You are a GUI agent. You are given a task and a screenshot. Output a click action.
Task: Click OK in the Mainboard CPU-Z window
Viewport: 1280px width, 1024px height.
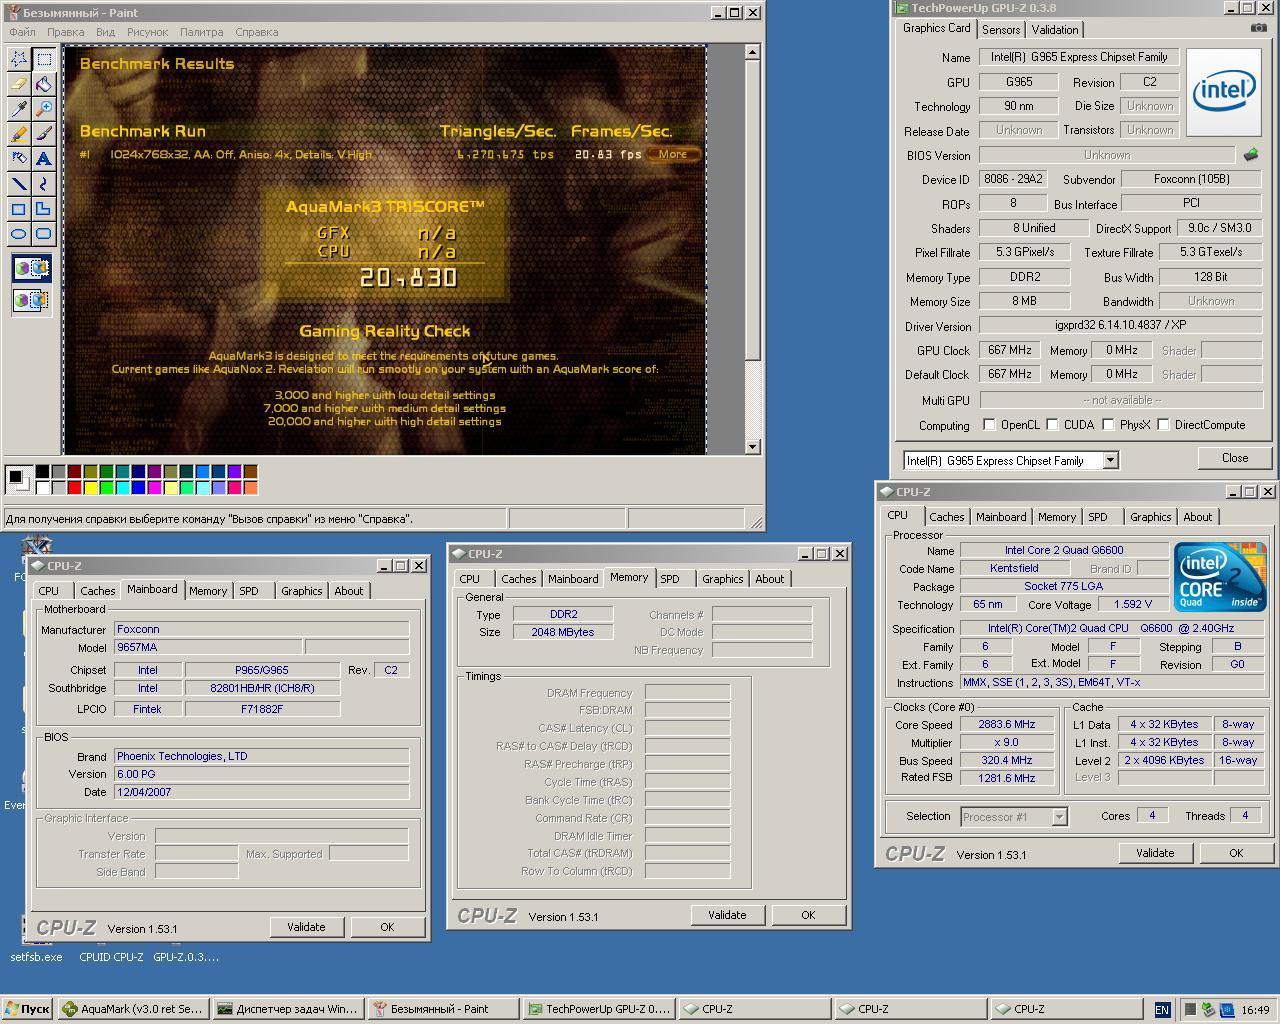coord(387,927)
